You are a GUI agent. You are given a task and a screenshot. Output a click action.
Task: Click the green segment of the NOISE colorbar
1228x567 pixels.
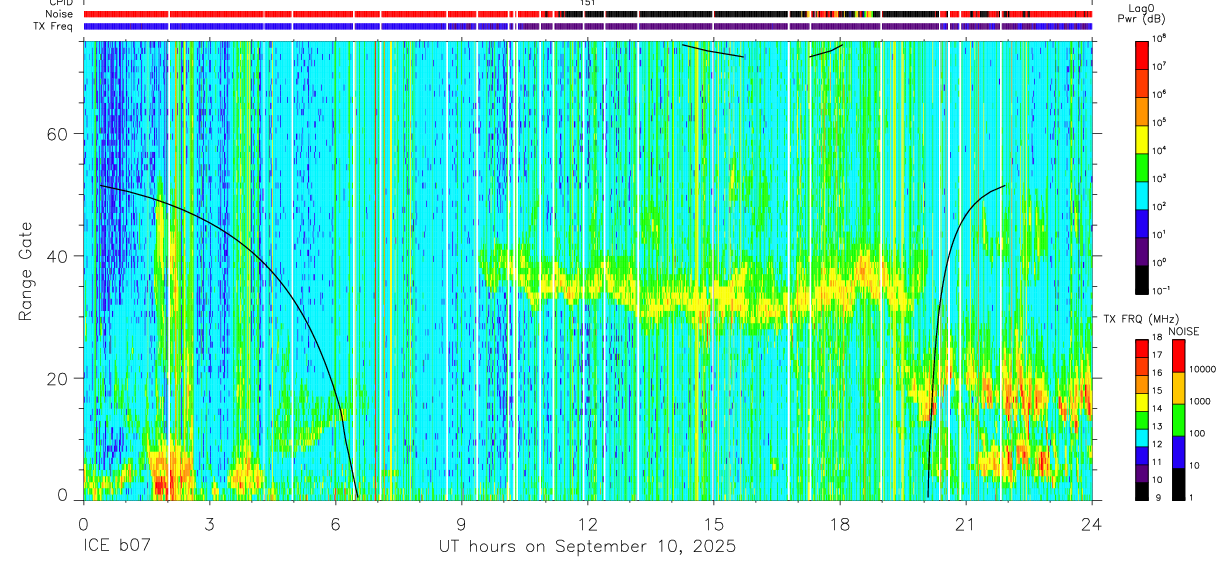[x=1178, y=419]
